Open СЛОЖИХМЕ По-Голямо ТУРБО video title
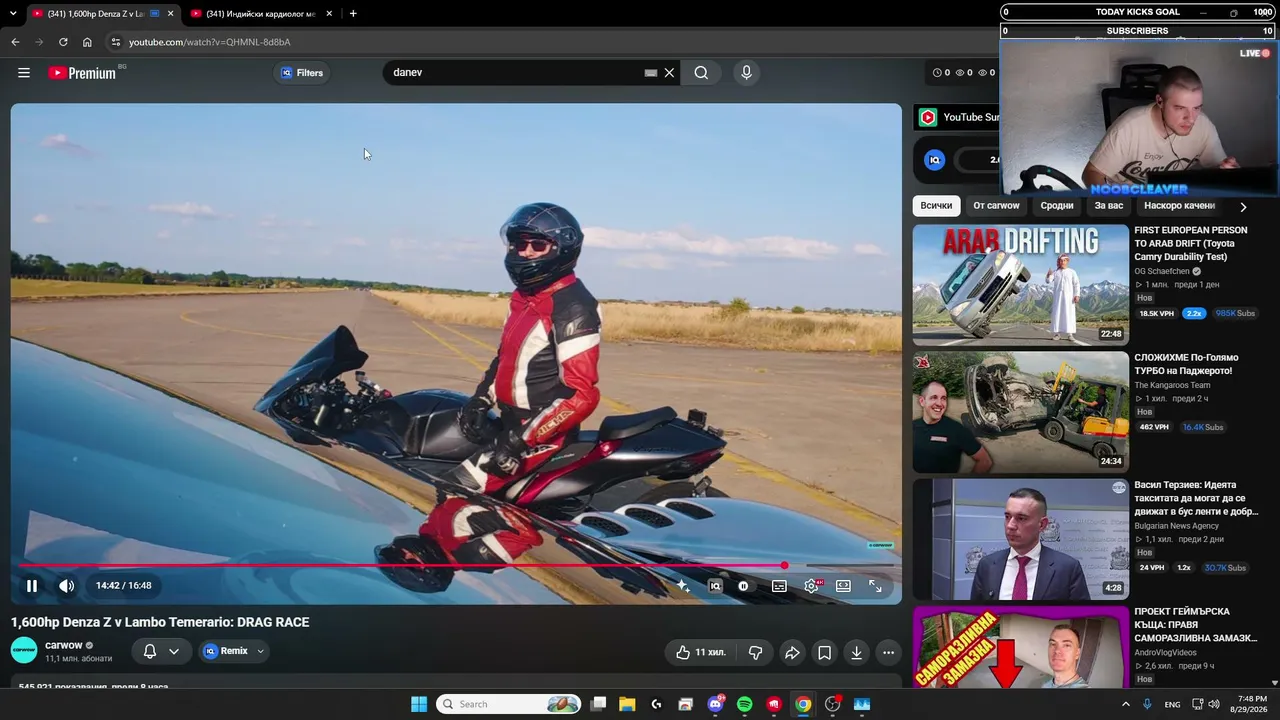Viewport: 1280px width, 720px height. (1186, 364)
